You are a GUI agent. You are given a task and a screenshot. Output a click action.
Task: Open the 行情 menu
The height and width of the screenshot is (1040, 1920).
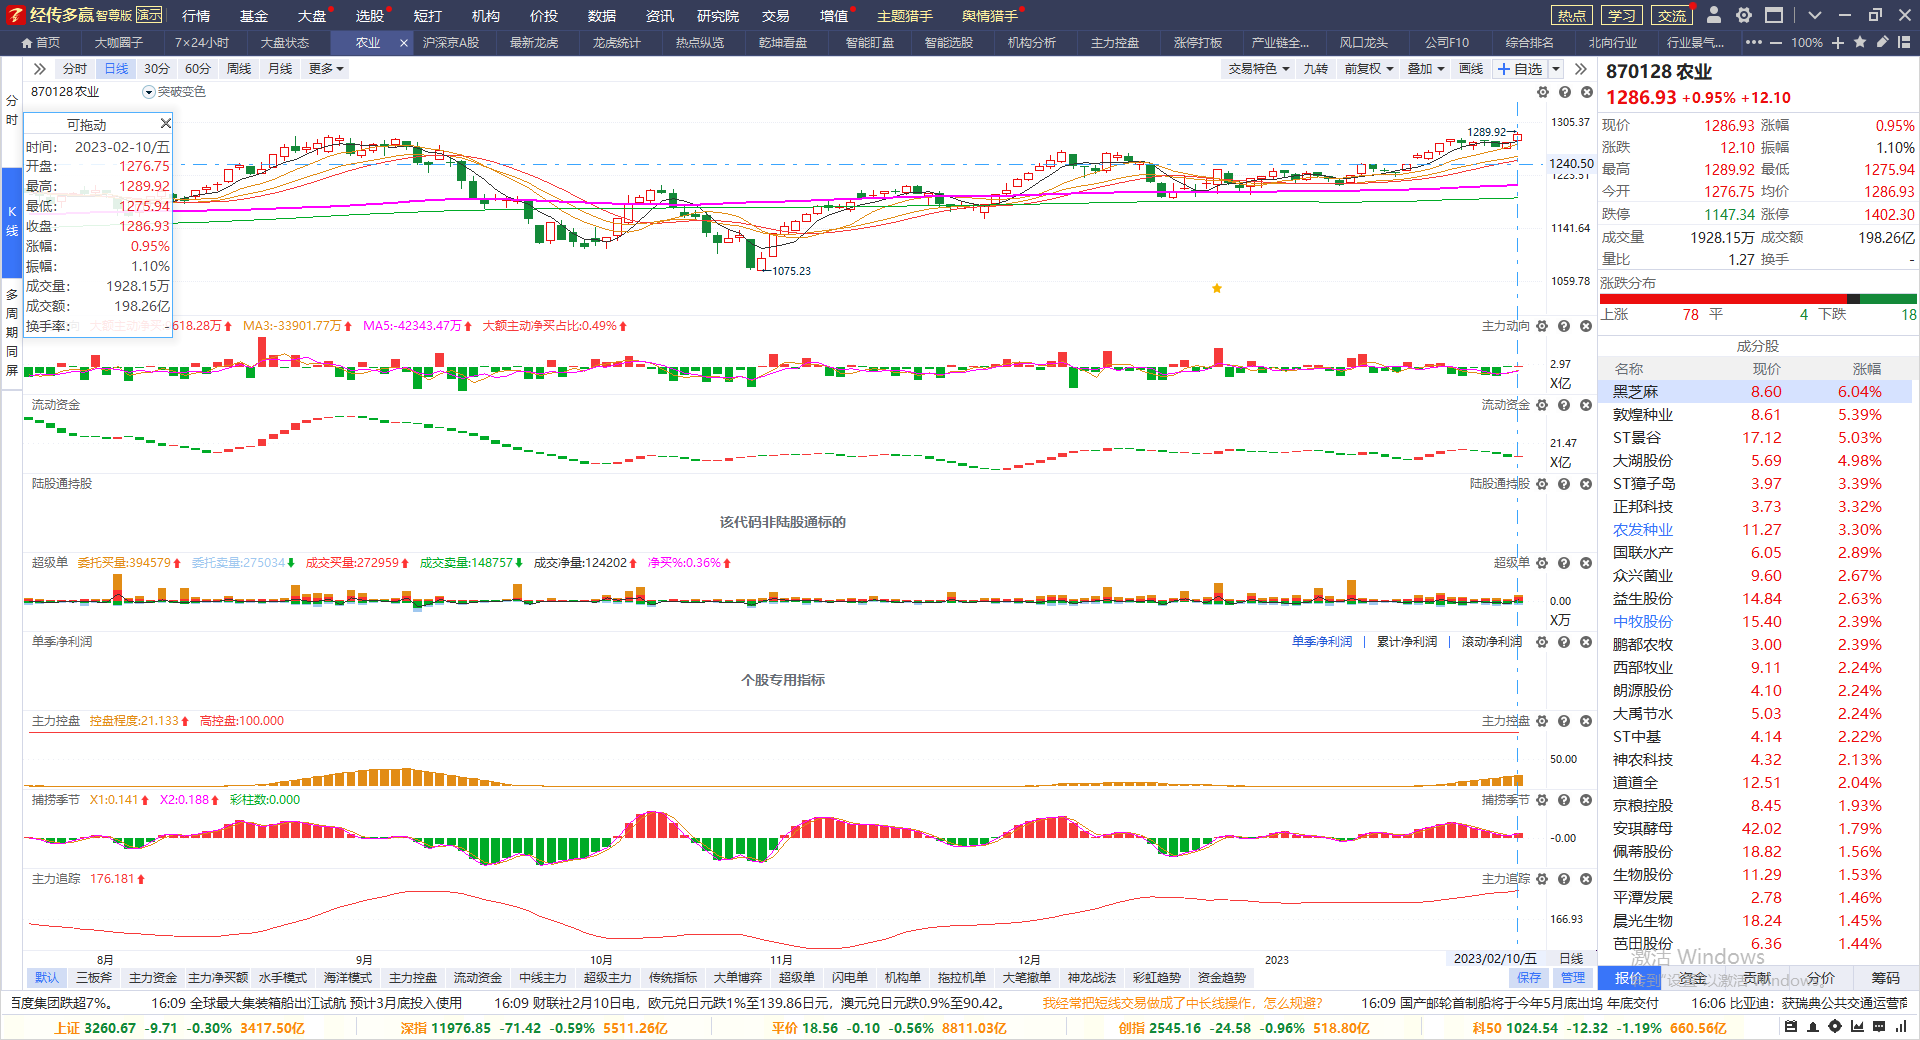[x=196, y=16]
